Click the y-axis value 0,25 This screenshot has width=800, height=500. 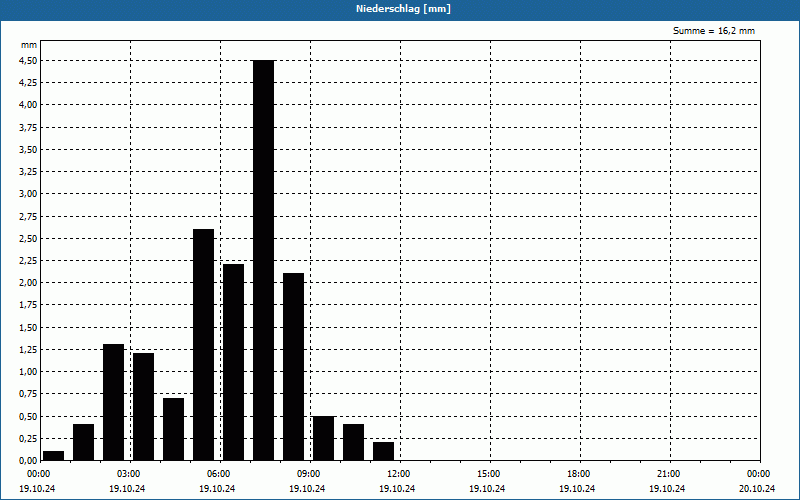point(28,439)
